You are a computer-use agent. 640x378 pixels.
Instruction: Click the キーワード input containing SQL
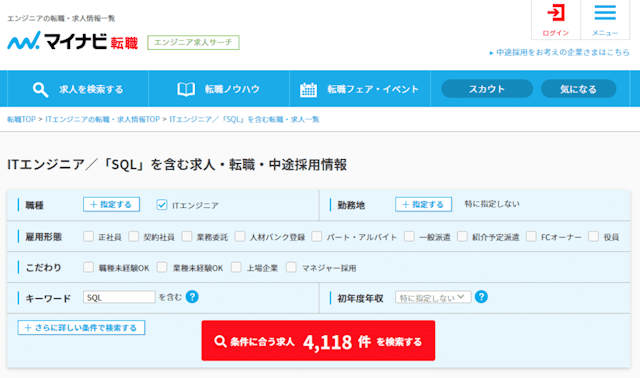click(x=119, y=297)
